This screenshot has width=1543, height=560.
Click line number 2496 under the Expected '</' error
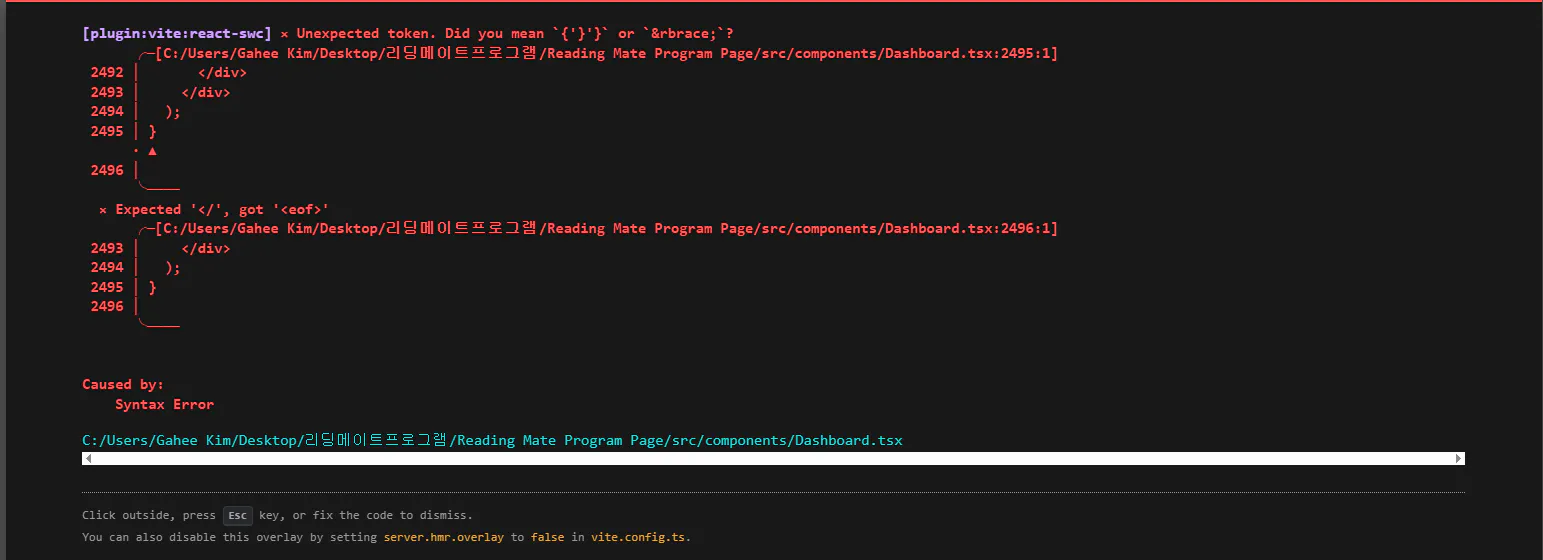[x=107, y=306]
